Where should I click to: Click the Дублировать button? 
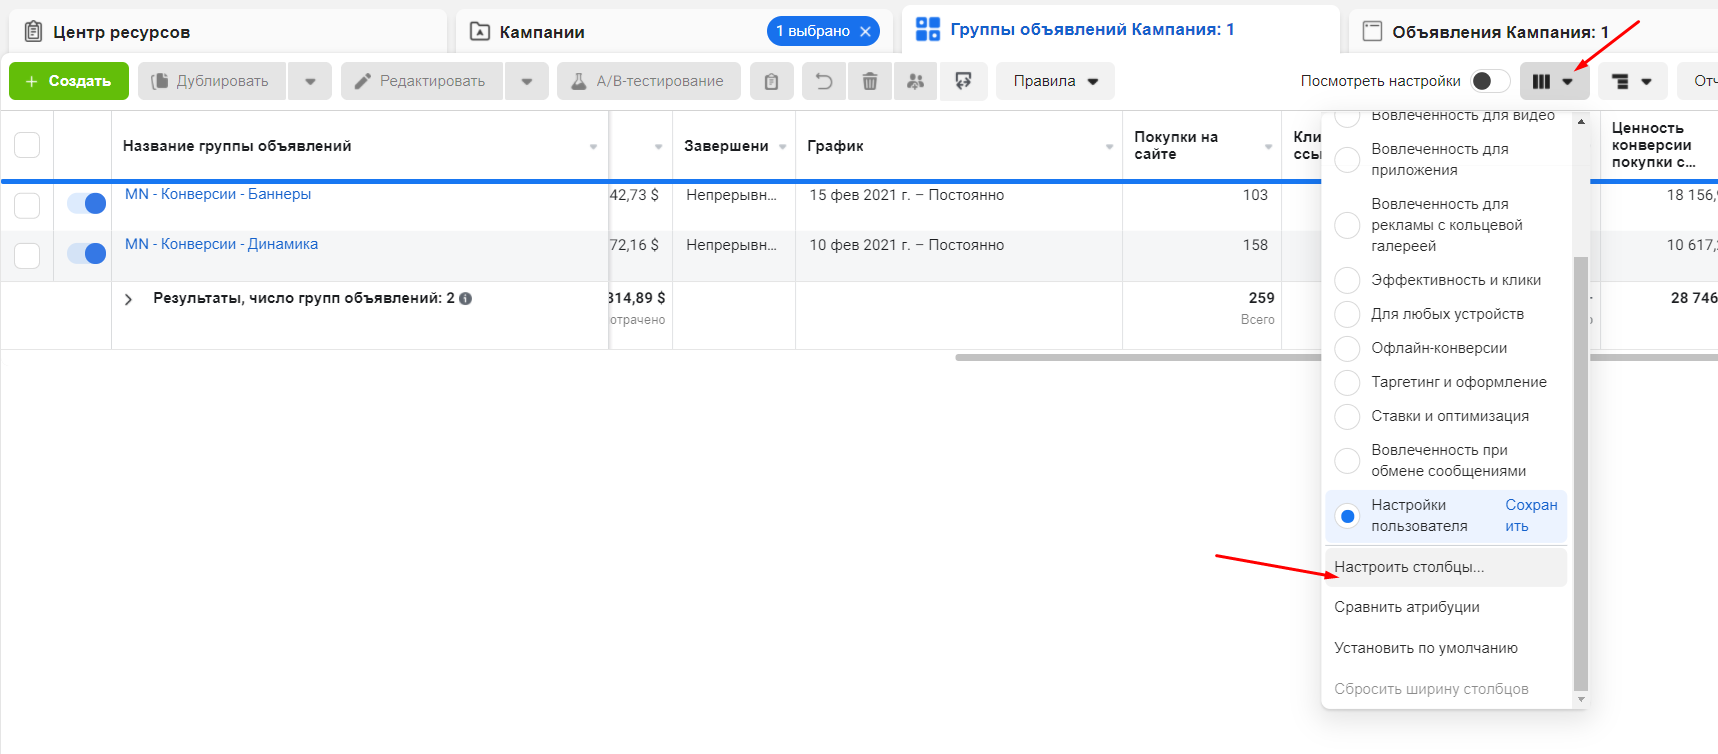click(212, 81)
